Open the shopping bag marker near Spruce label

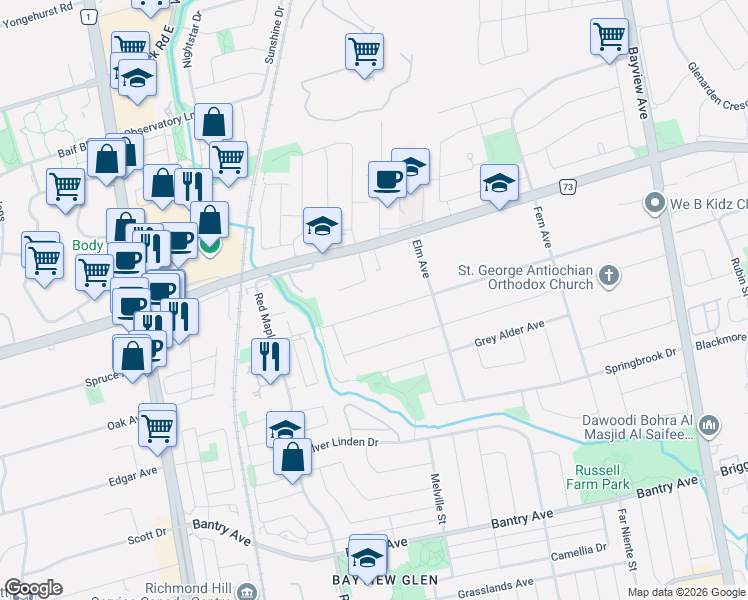[133, 356]
